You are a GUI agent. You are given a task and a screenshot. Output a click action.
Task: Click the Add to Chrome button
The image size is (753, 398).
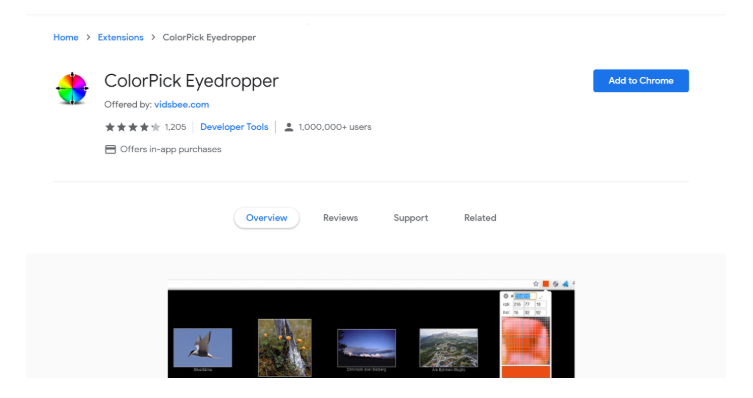click(x=641, y=81)
